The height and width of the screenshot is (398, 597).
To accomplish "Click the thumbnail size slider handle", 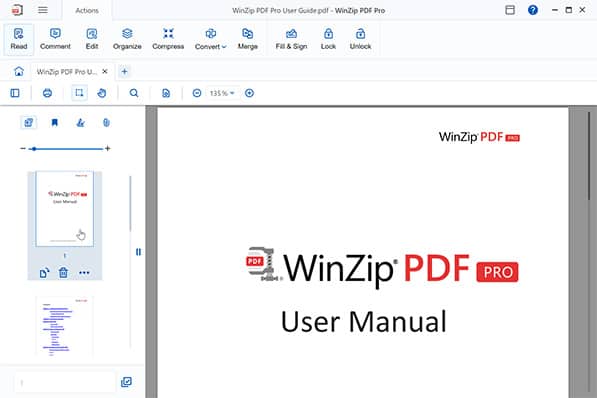I will [34, 149].
